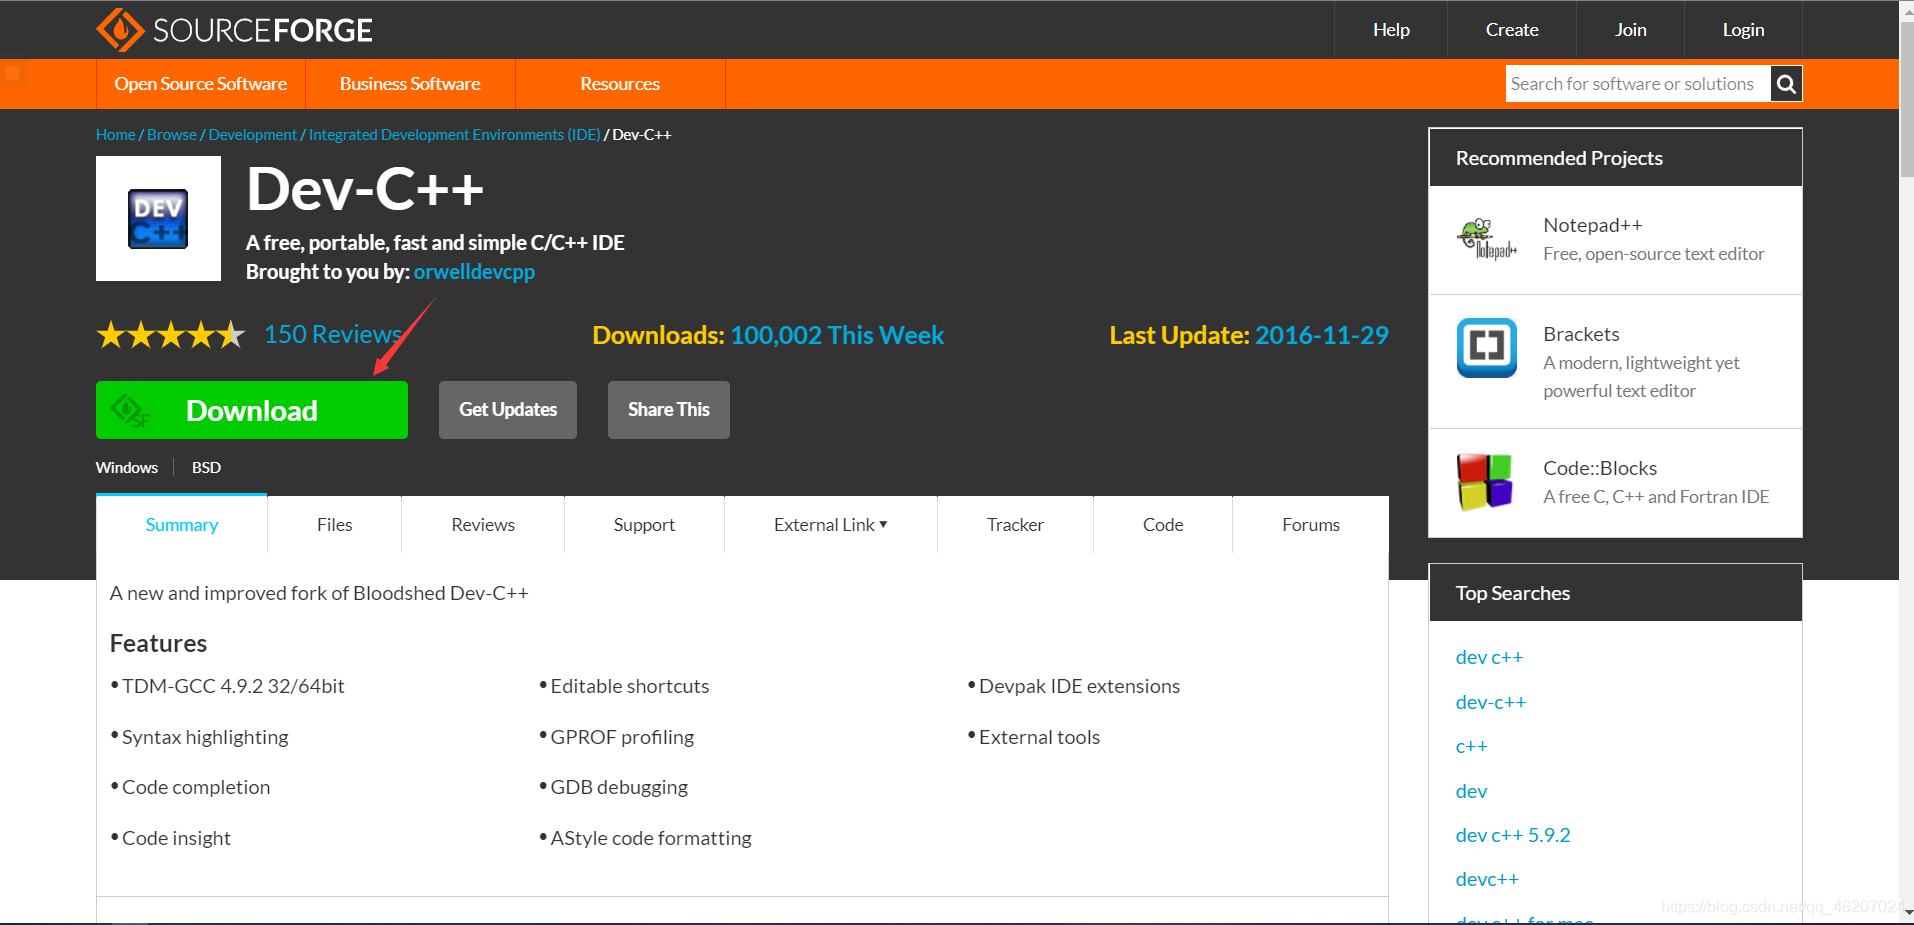Click top search 'dev-c++'

(x=1491, y=702)
